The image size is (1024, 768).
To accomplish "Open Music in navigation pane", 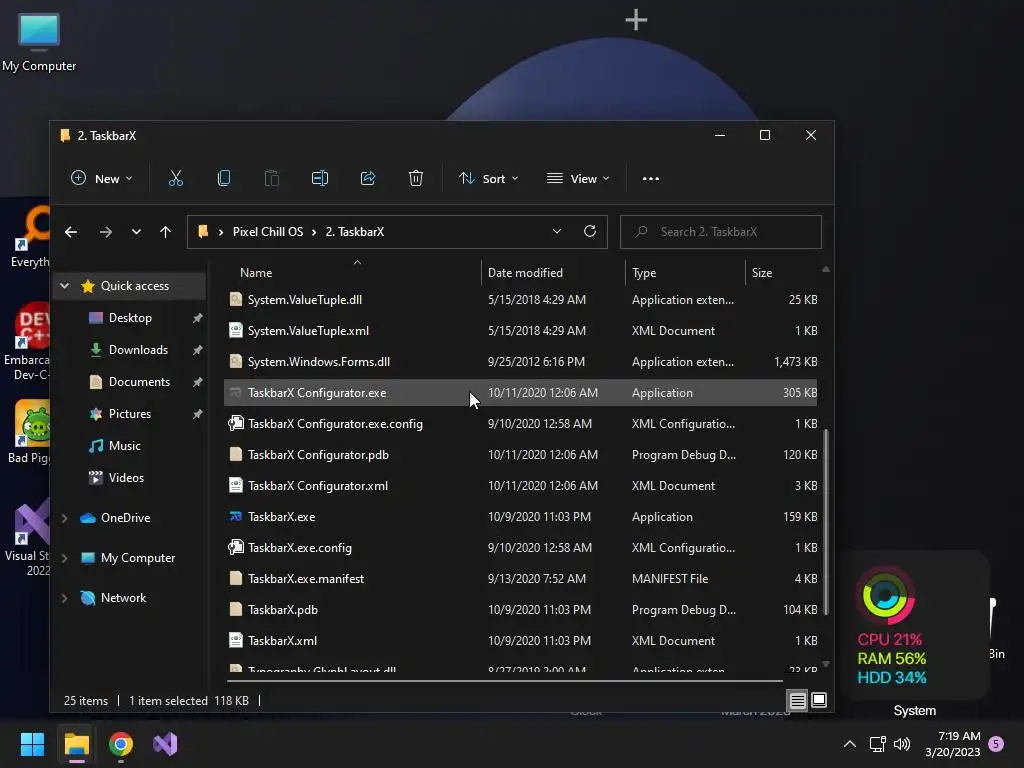I will pyautogui.click(x=124, y=446).
